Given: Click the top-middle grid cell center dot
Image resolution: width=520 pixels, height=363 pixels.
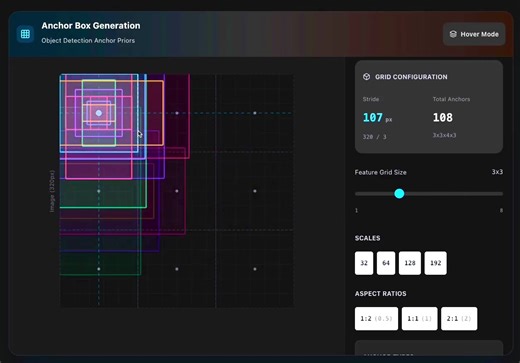Looking at the screenshot, I should point(177,113).
